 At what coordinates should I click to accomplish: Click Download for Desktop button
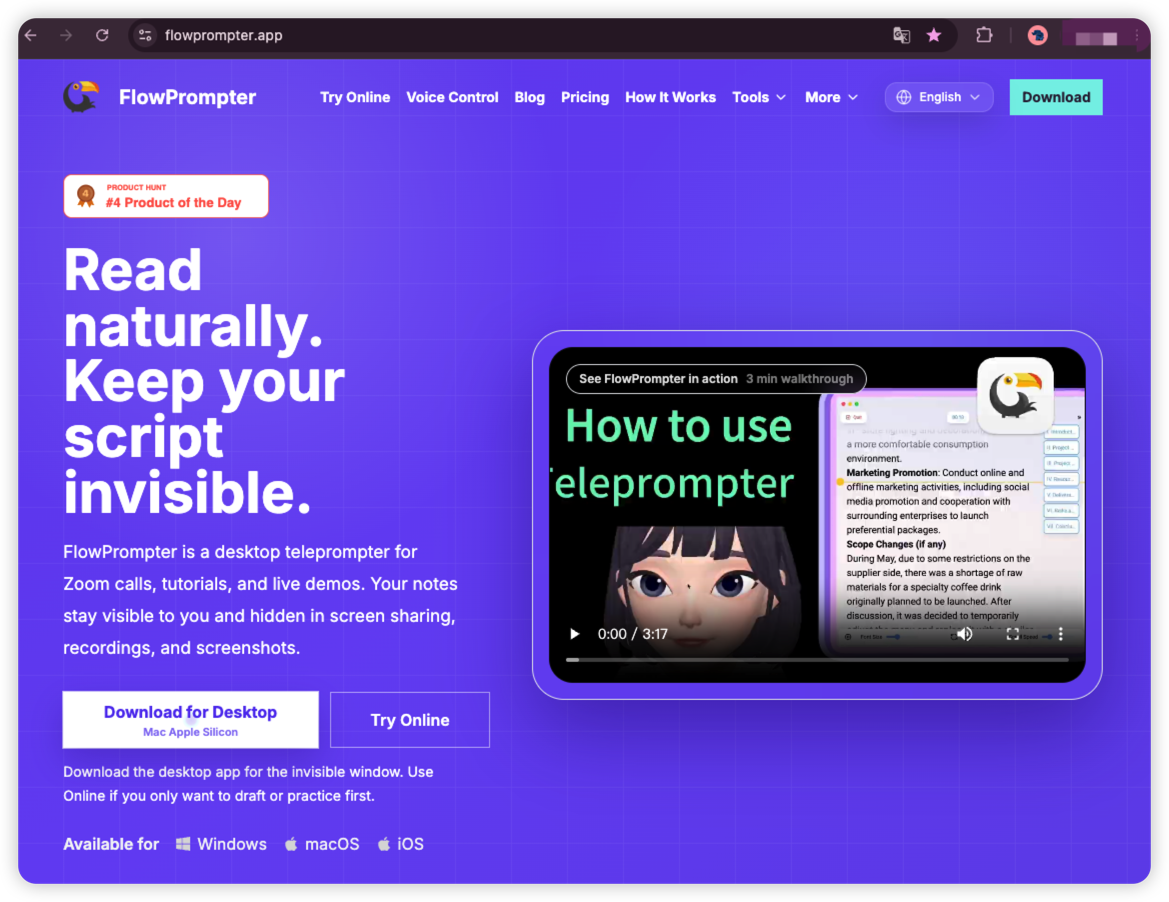click(x=190, y=719)
